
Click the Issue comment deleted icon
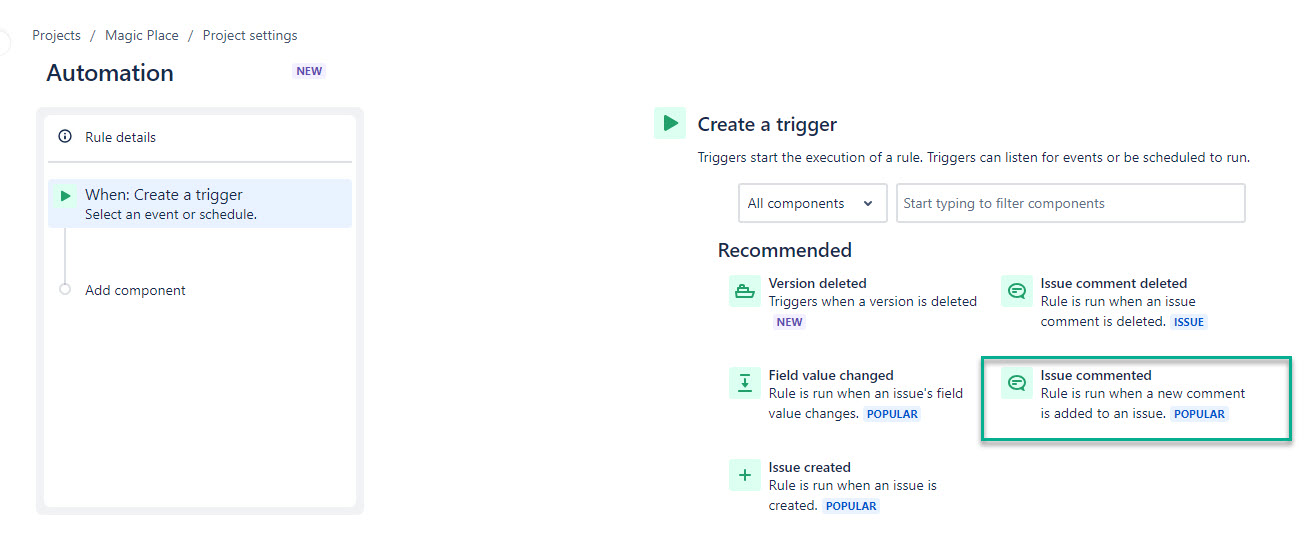pyautogui.click(x=1017, y=291)
